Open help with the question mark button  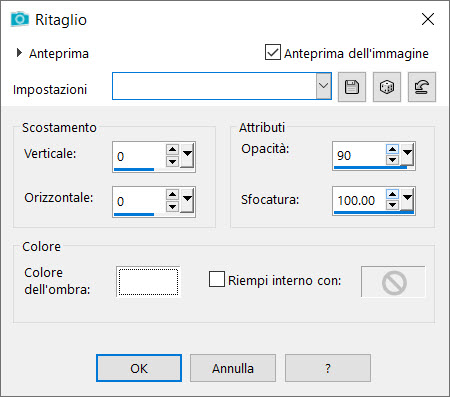tap(328, 368)
